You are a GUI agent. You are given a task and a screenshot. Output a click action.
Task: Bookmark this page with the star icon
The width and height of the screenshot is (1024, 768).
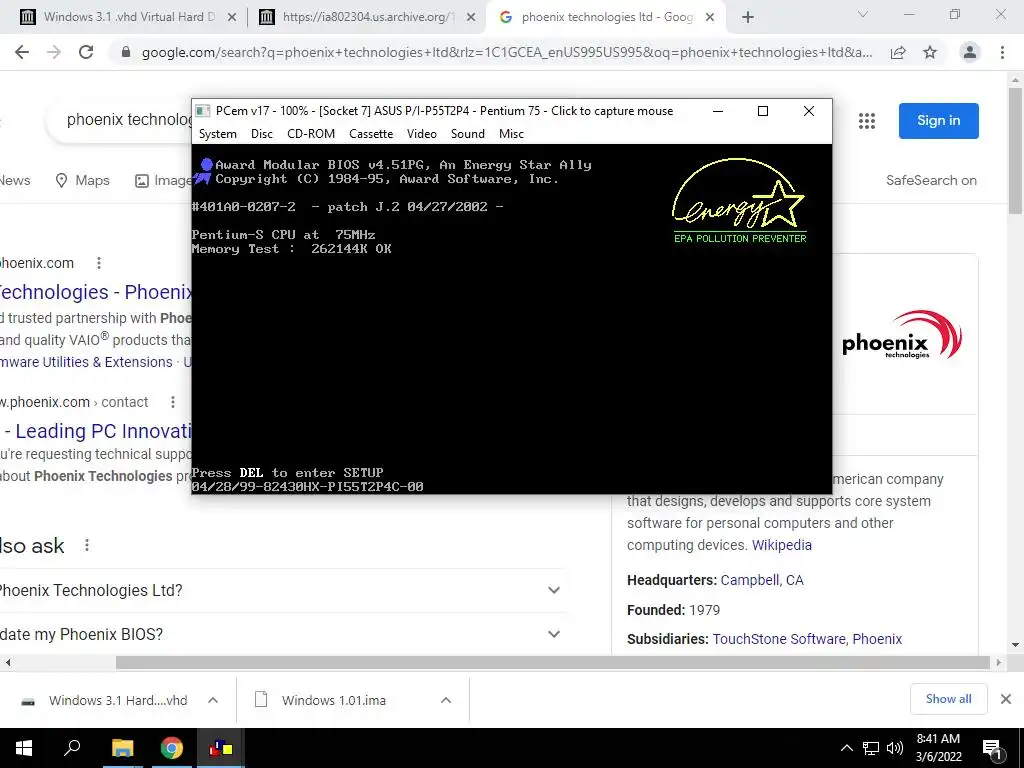[930, 53]
